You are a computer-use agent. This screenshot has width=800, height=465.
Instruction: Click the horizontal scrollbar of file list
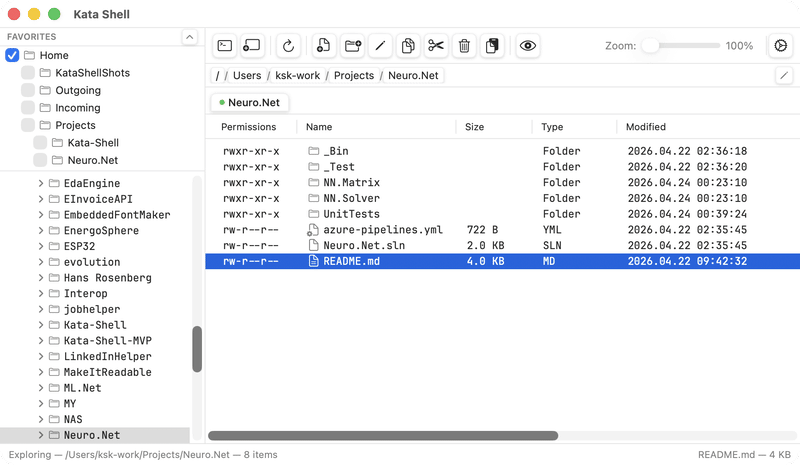click(383, 436)
